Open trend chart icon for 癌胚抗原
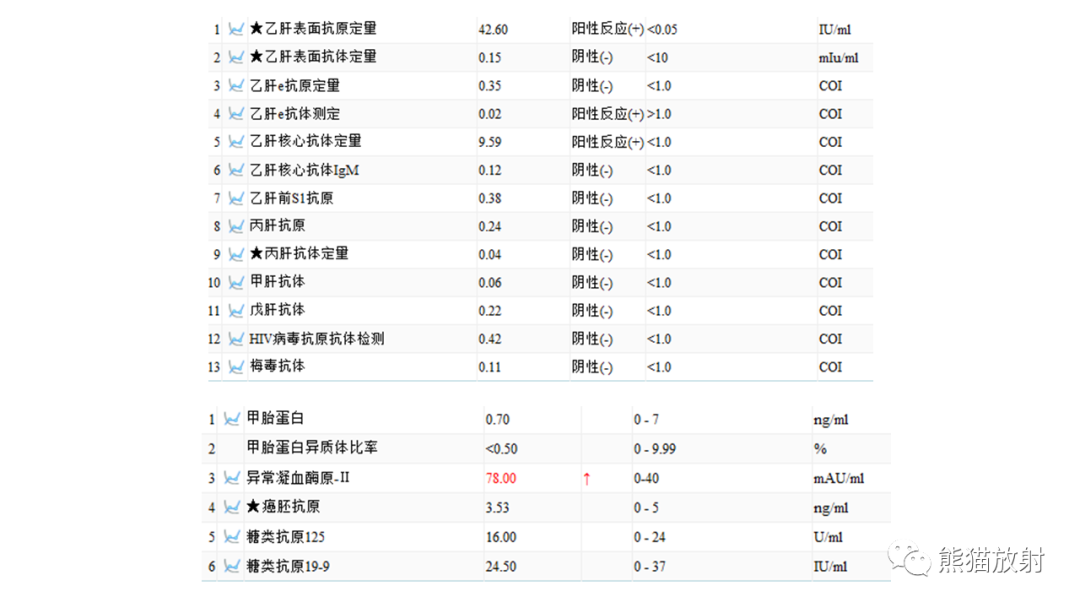This screenshot has height=608, width=1080. pyautogui.click(x=232, y=507)
